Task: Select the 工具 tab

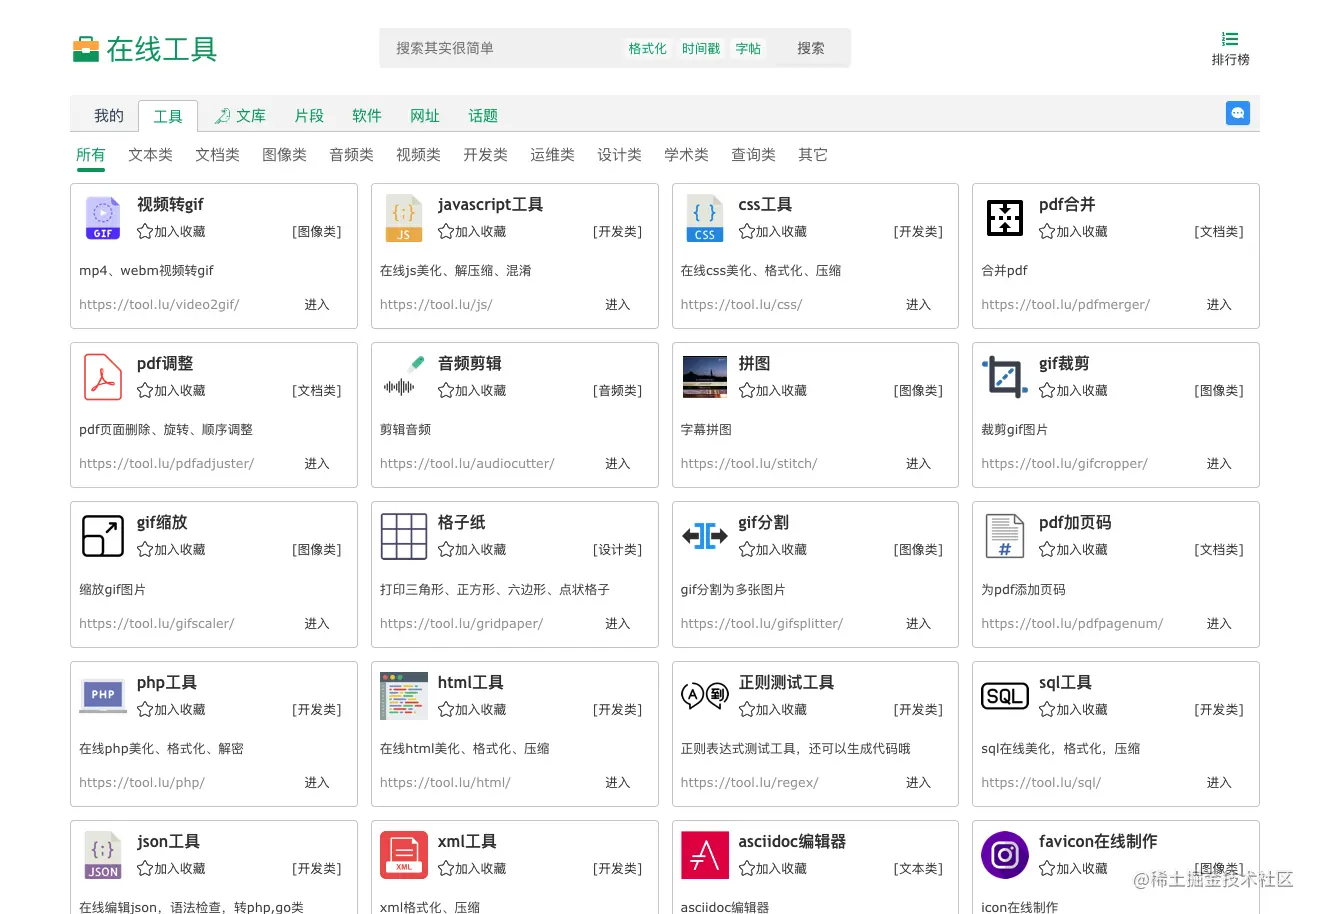Action: pyautogui.click(x=168, y=116)
